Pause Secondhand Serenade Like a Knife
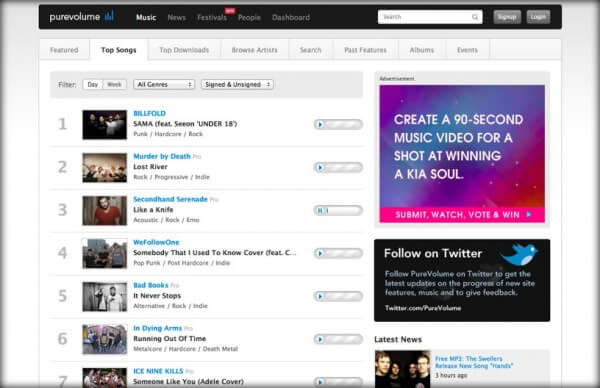 pos(320,210)
